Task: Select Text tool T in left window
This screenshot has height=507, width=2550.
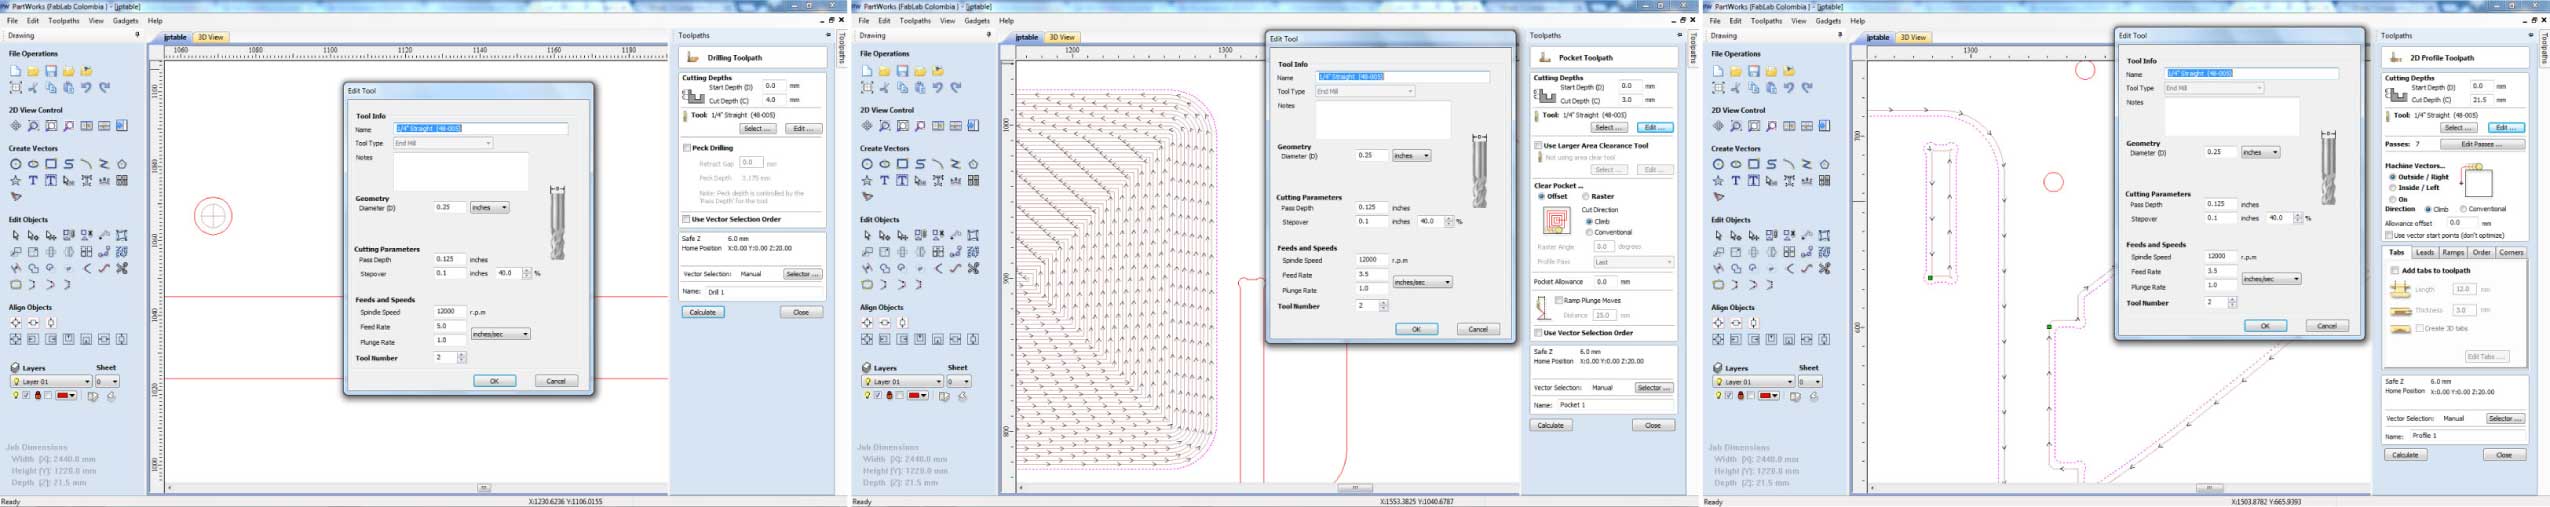Action: [x=33, y=181]
